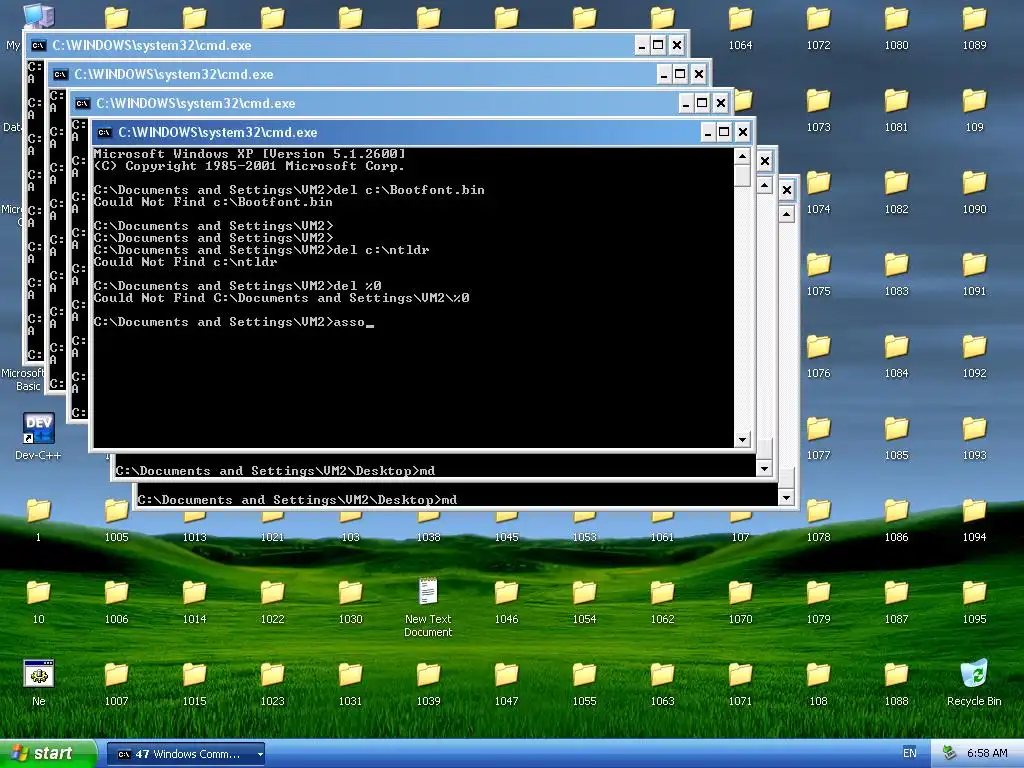This screenshot has height=768, width=1024.
Task: Select folder 1046 icon
Action: pos(506,592)
